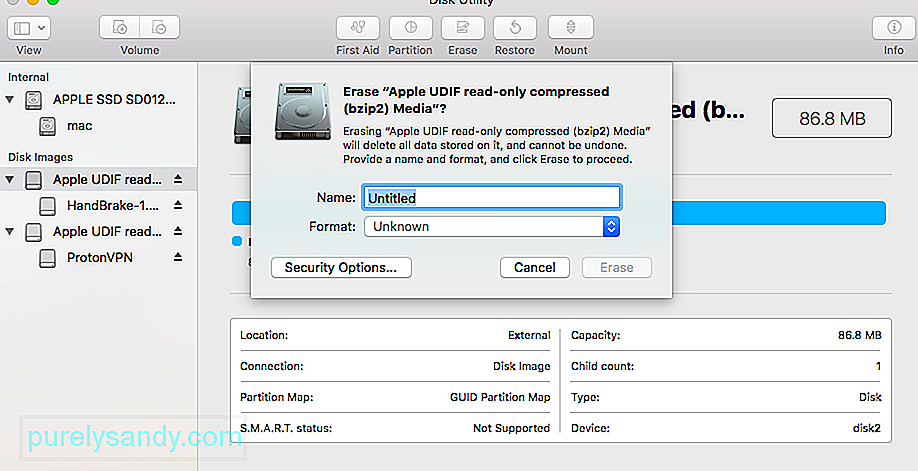The width and height of the screenshot is (918, 471).
Task: Eject the ProtonVPN volume
Action: coord(178,257)
